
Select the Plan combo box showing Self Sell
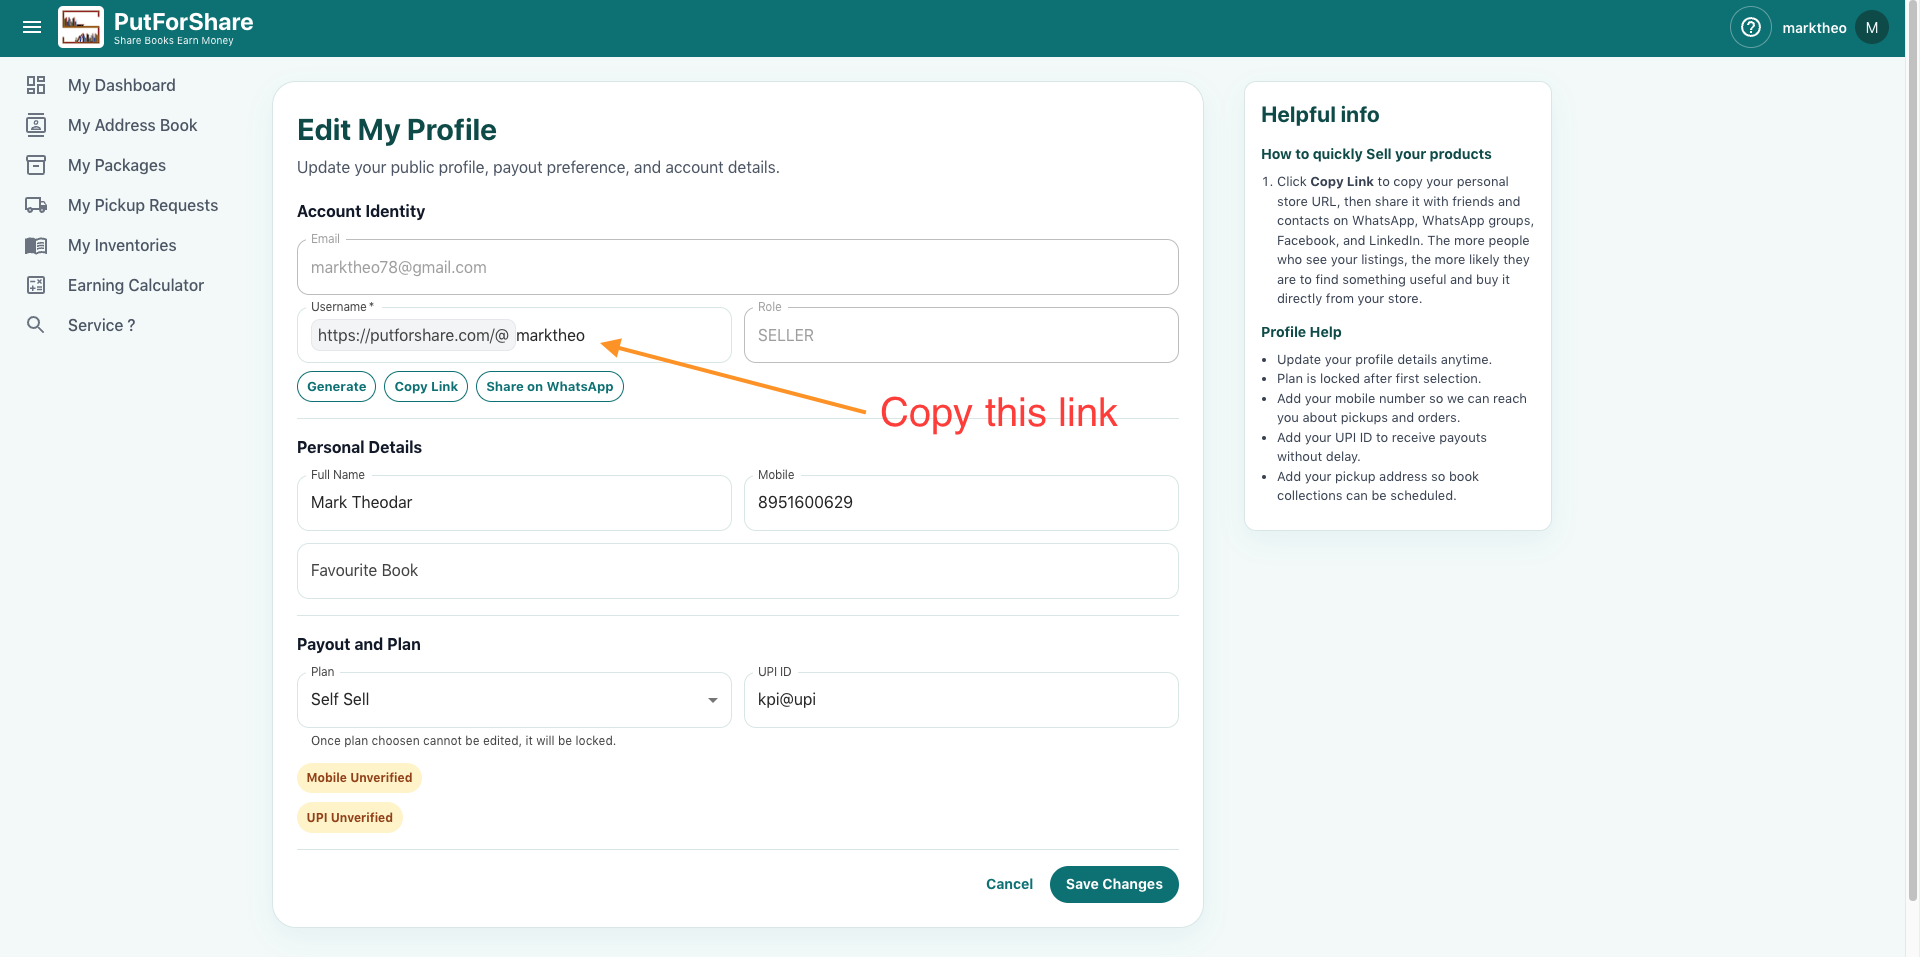[x=514, y=700]
